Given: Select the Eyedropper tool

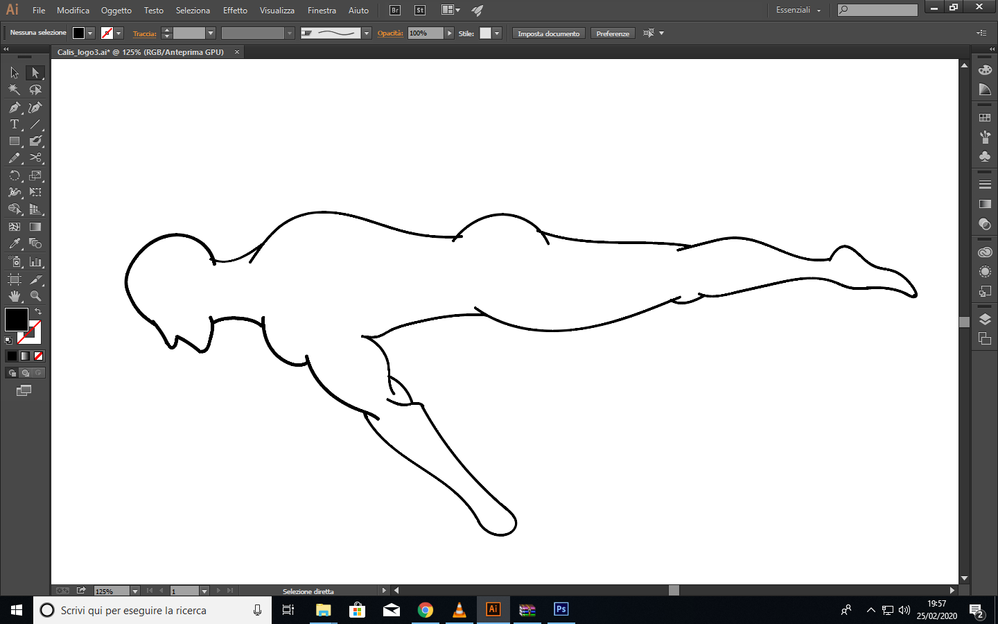Looking at the screenshot, I should point(14,244).
